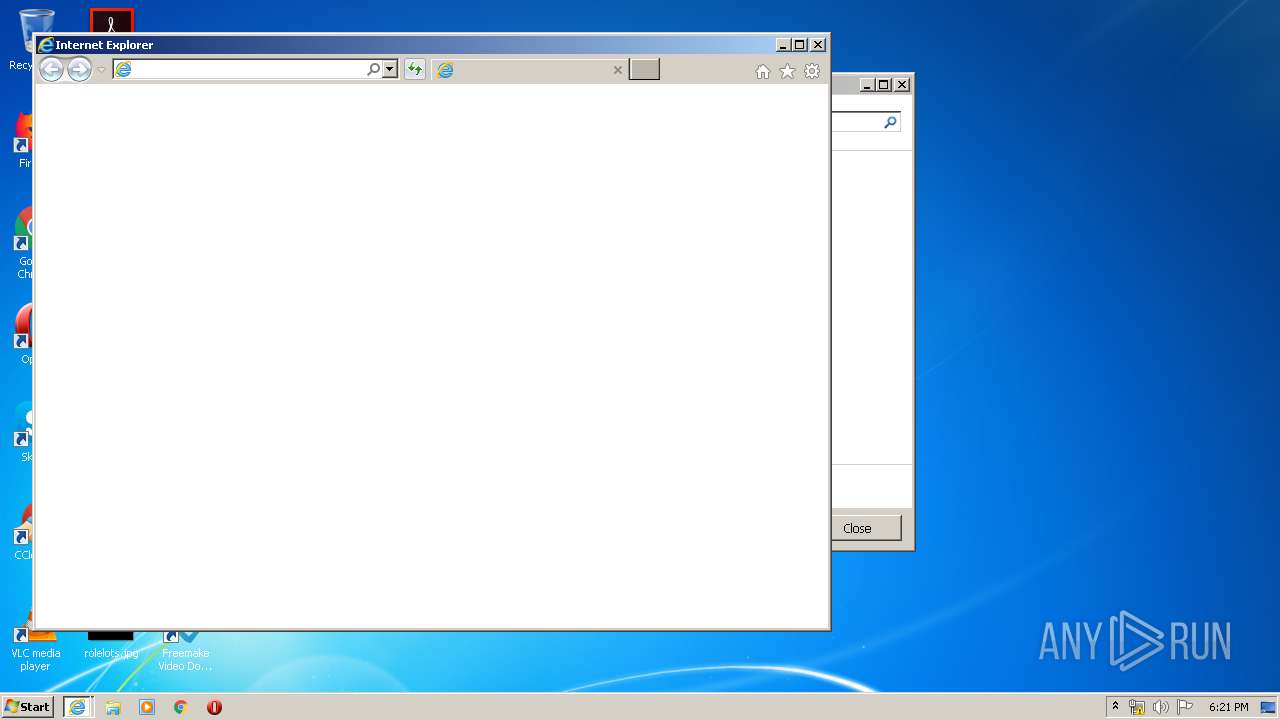
Task: Open the Home page icon
Action: [x=763, y=71]
